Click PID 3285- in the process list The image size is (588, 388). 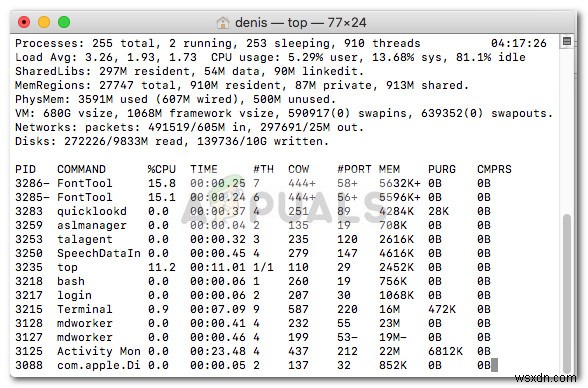(32, 197)
